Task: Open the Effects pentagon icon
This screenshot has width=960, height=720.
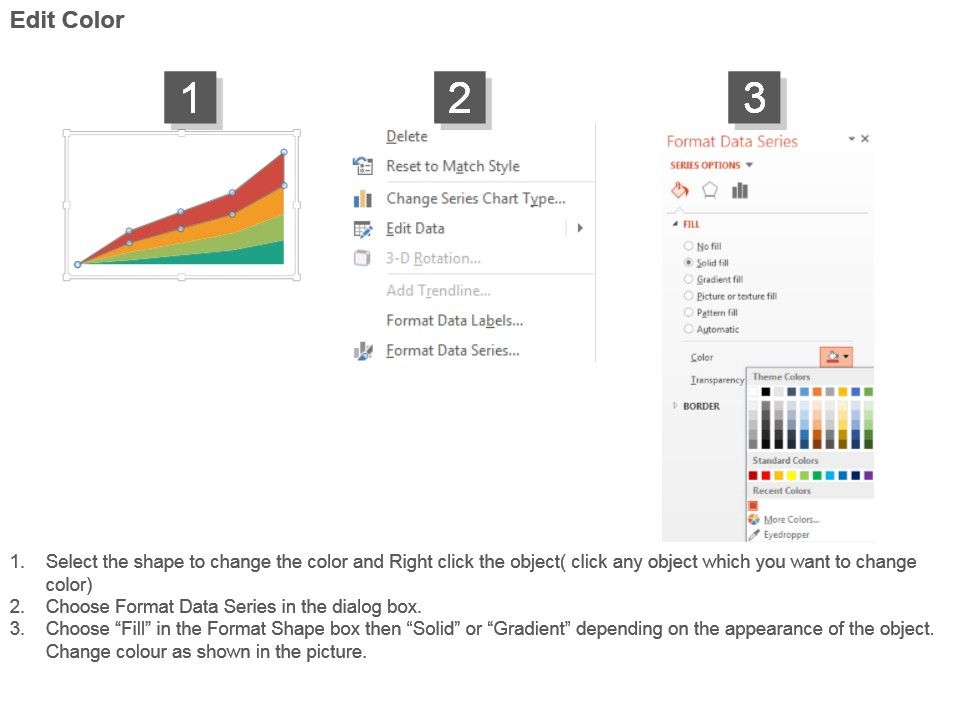Action: pyautogui.click(x=710, y=190)
